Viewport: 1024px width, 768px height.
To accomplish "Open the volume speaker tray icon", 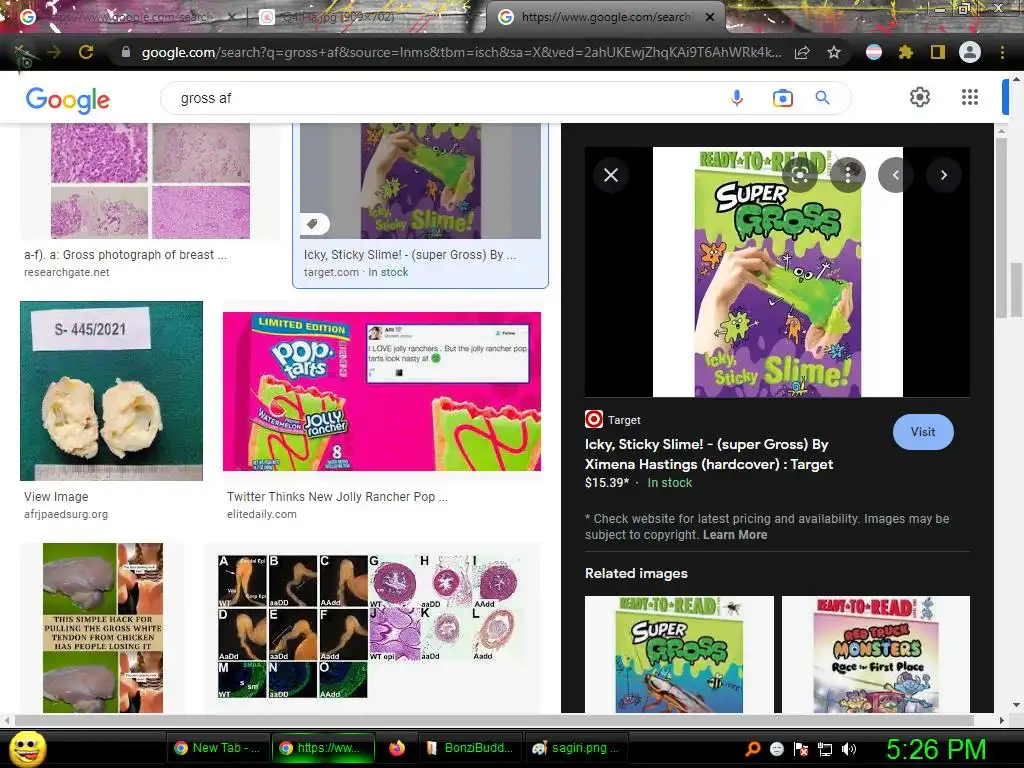I will click(x=848, y=749).
